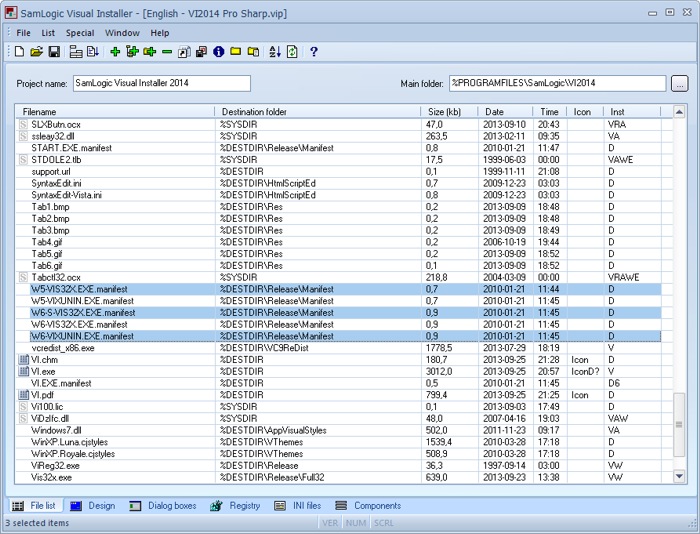Select the Vis32x.exe file row
Viewport: 700px width, 534px height.
click(338, 478)
